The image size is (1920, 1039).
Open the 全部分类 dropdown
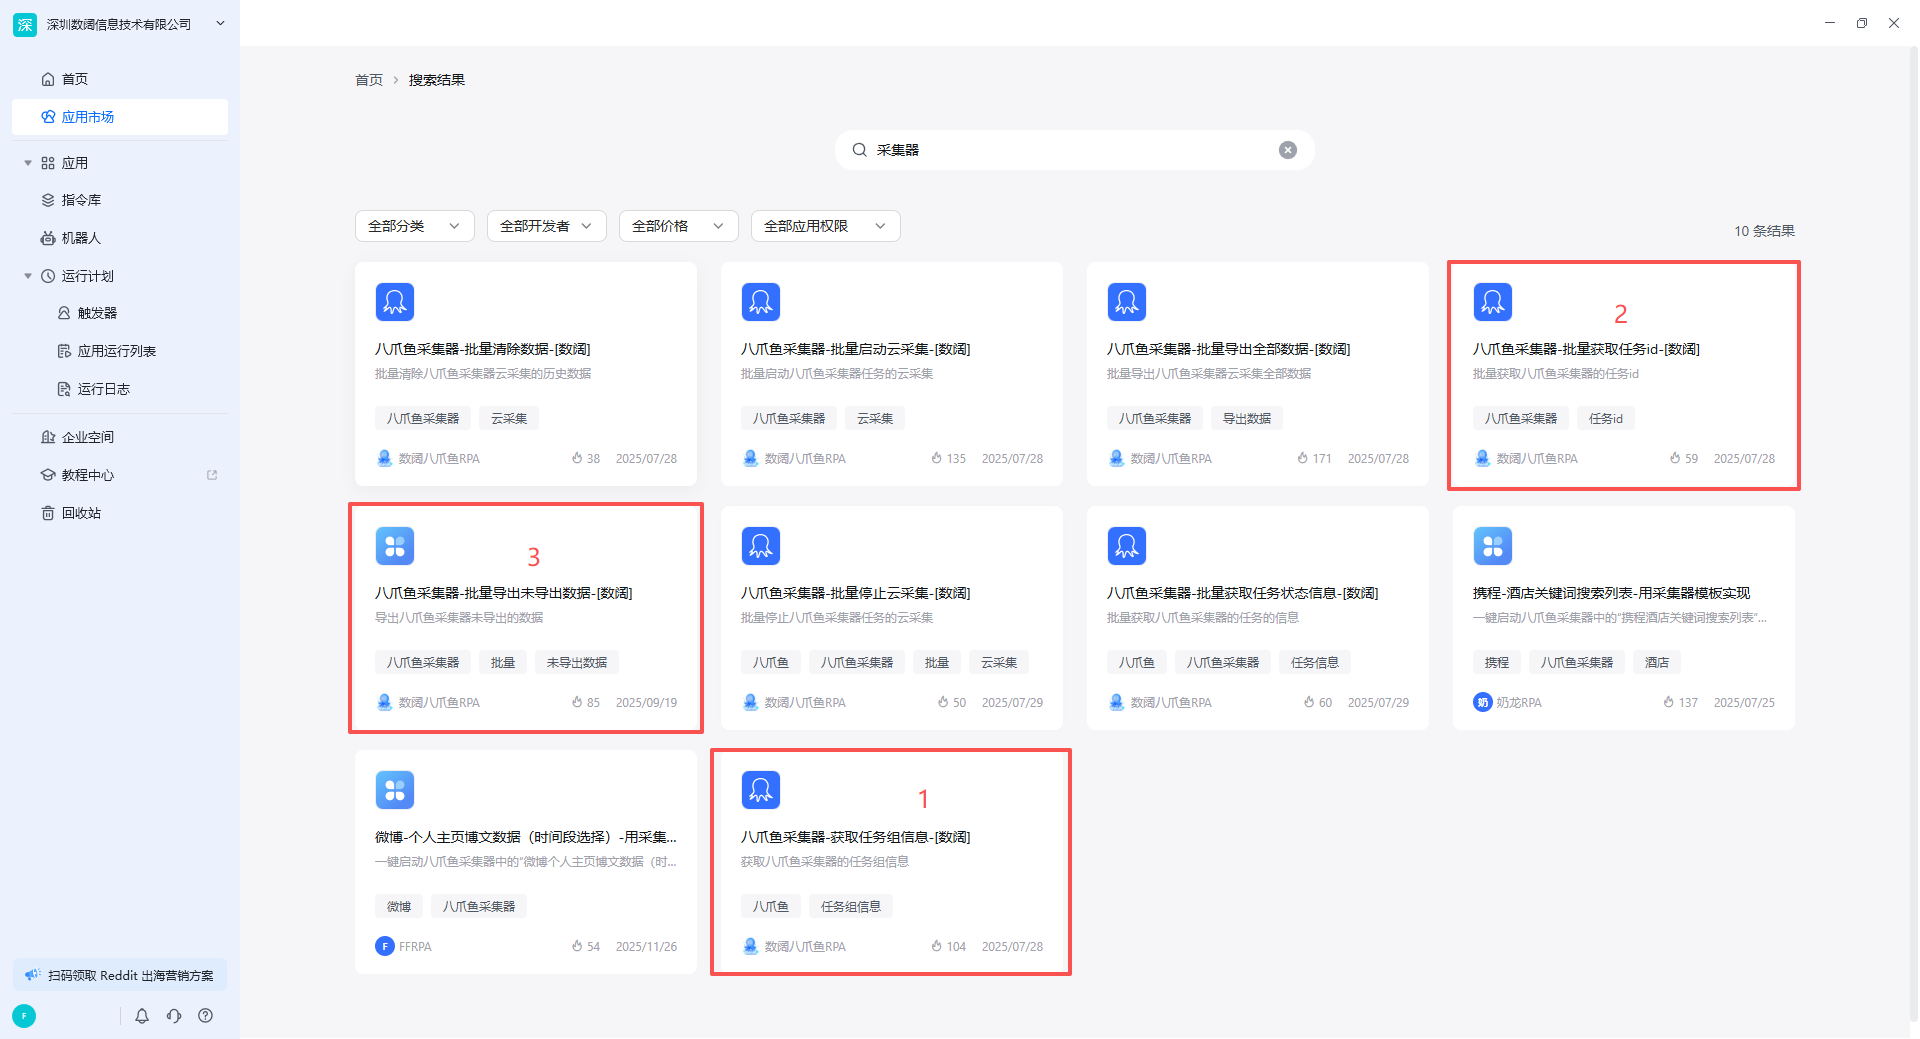coord(415,226)
